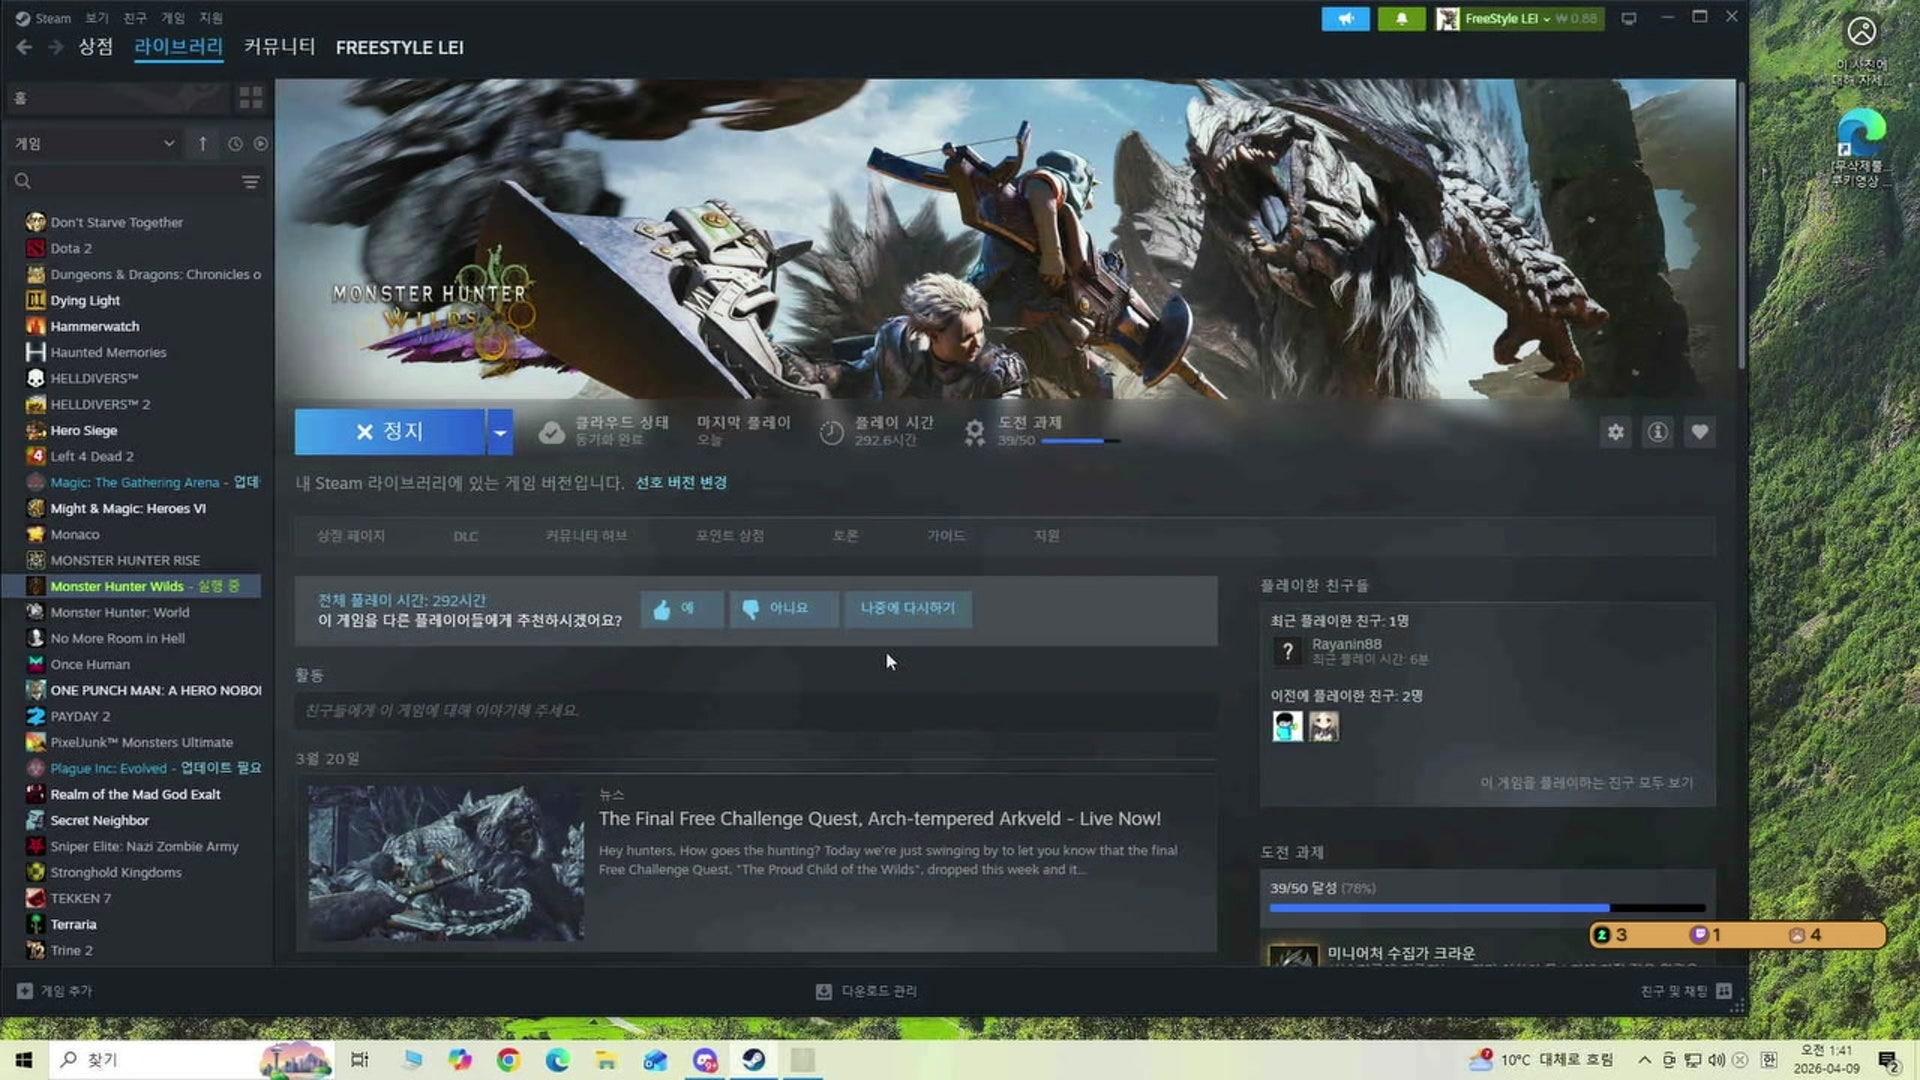Open game settings gear icon
The image size is (1920, 1080).
click(1615, 432)
